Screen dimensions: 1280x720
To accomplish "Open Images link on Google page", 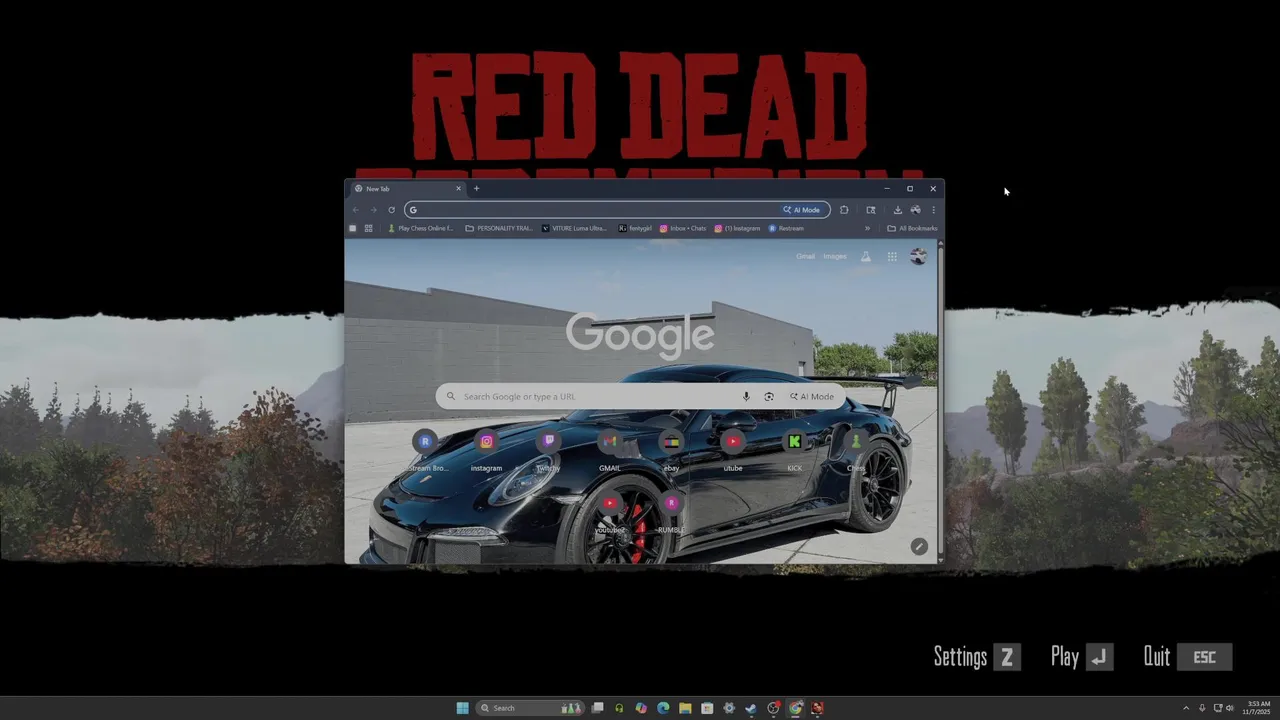I will [x=835, y=257].
